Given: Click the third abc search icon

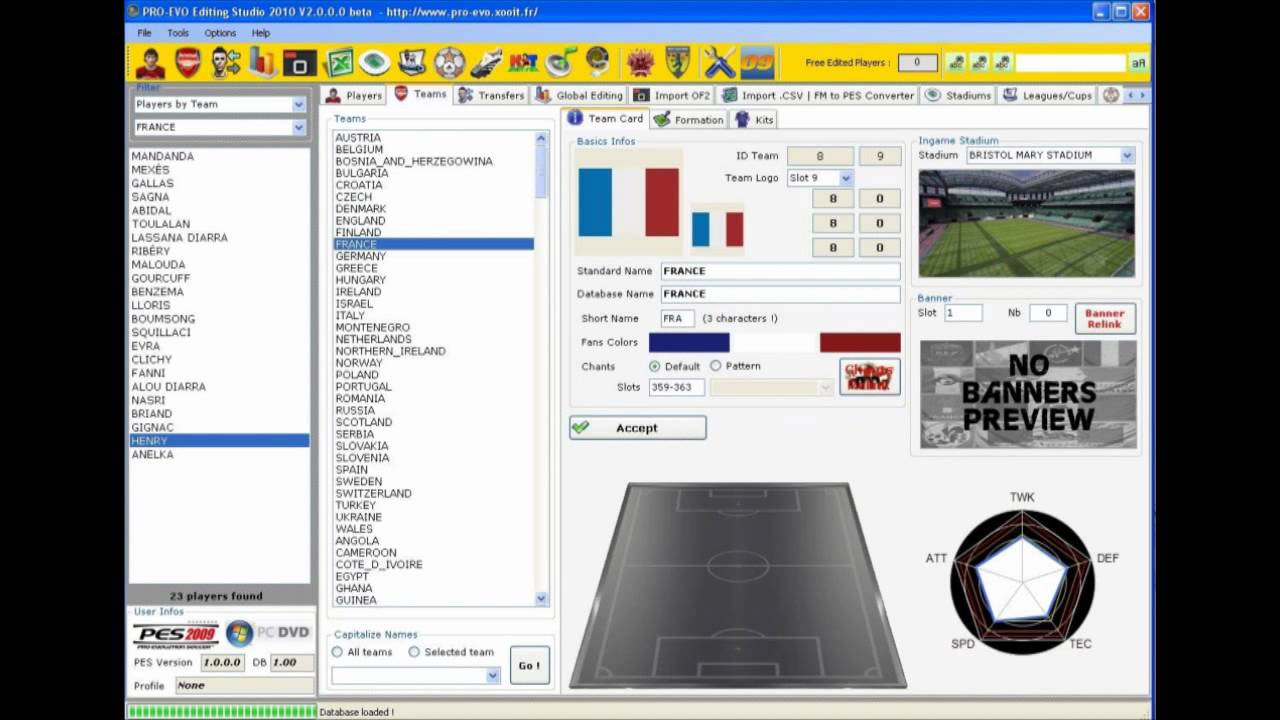Looking at the screenshot, I should pyautogui.click(x=1003, y=63).
